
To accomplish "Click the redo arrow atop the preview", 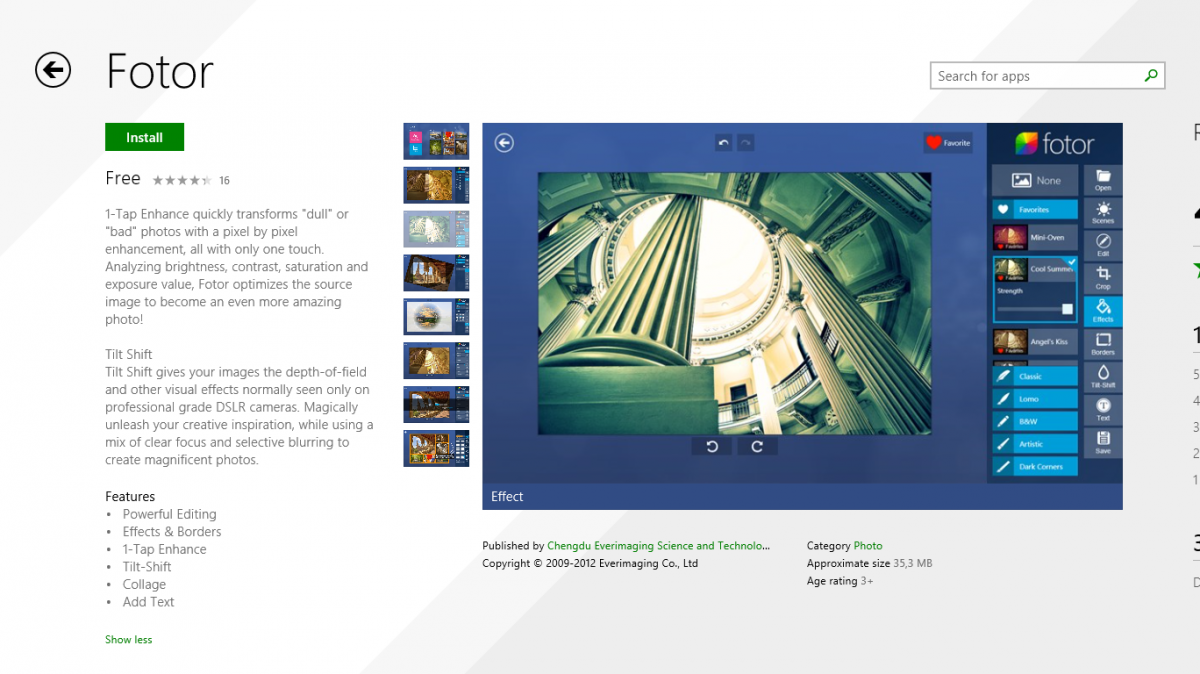I will click(x=746, y=143).
